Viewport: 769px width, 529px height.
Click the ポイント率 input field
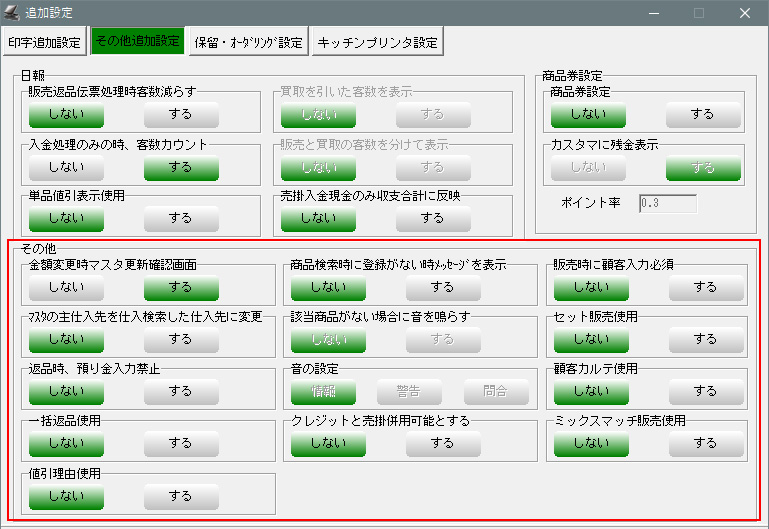667,204
